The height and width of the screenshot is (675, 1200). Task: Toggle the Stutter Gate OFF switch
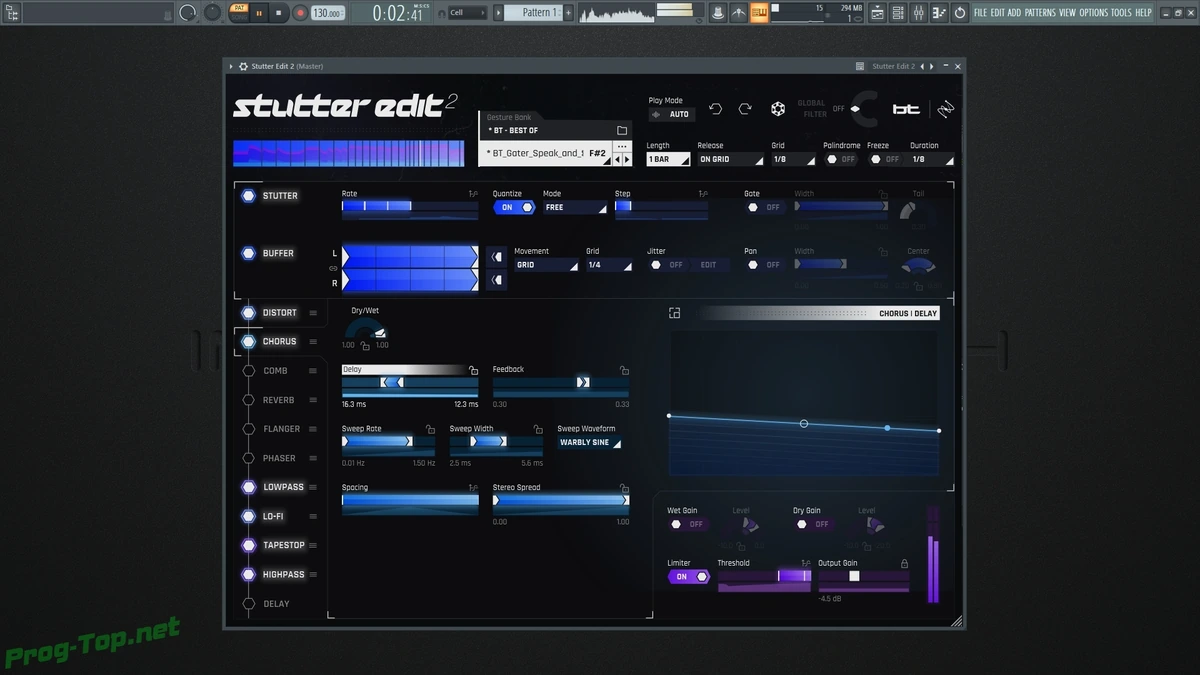point(763,207)
